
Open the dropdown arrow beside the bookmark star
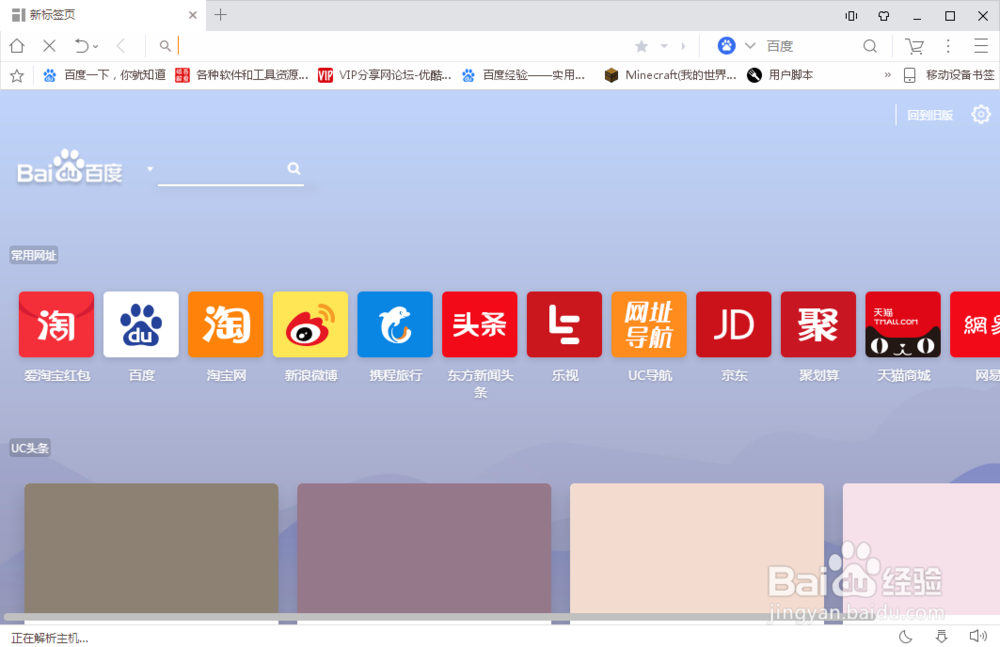click(664, 46)
